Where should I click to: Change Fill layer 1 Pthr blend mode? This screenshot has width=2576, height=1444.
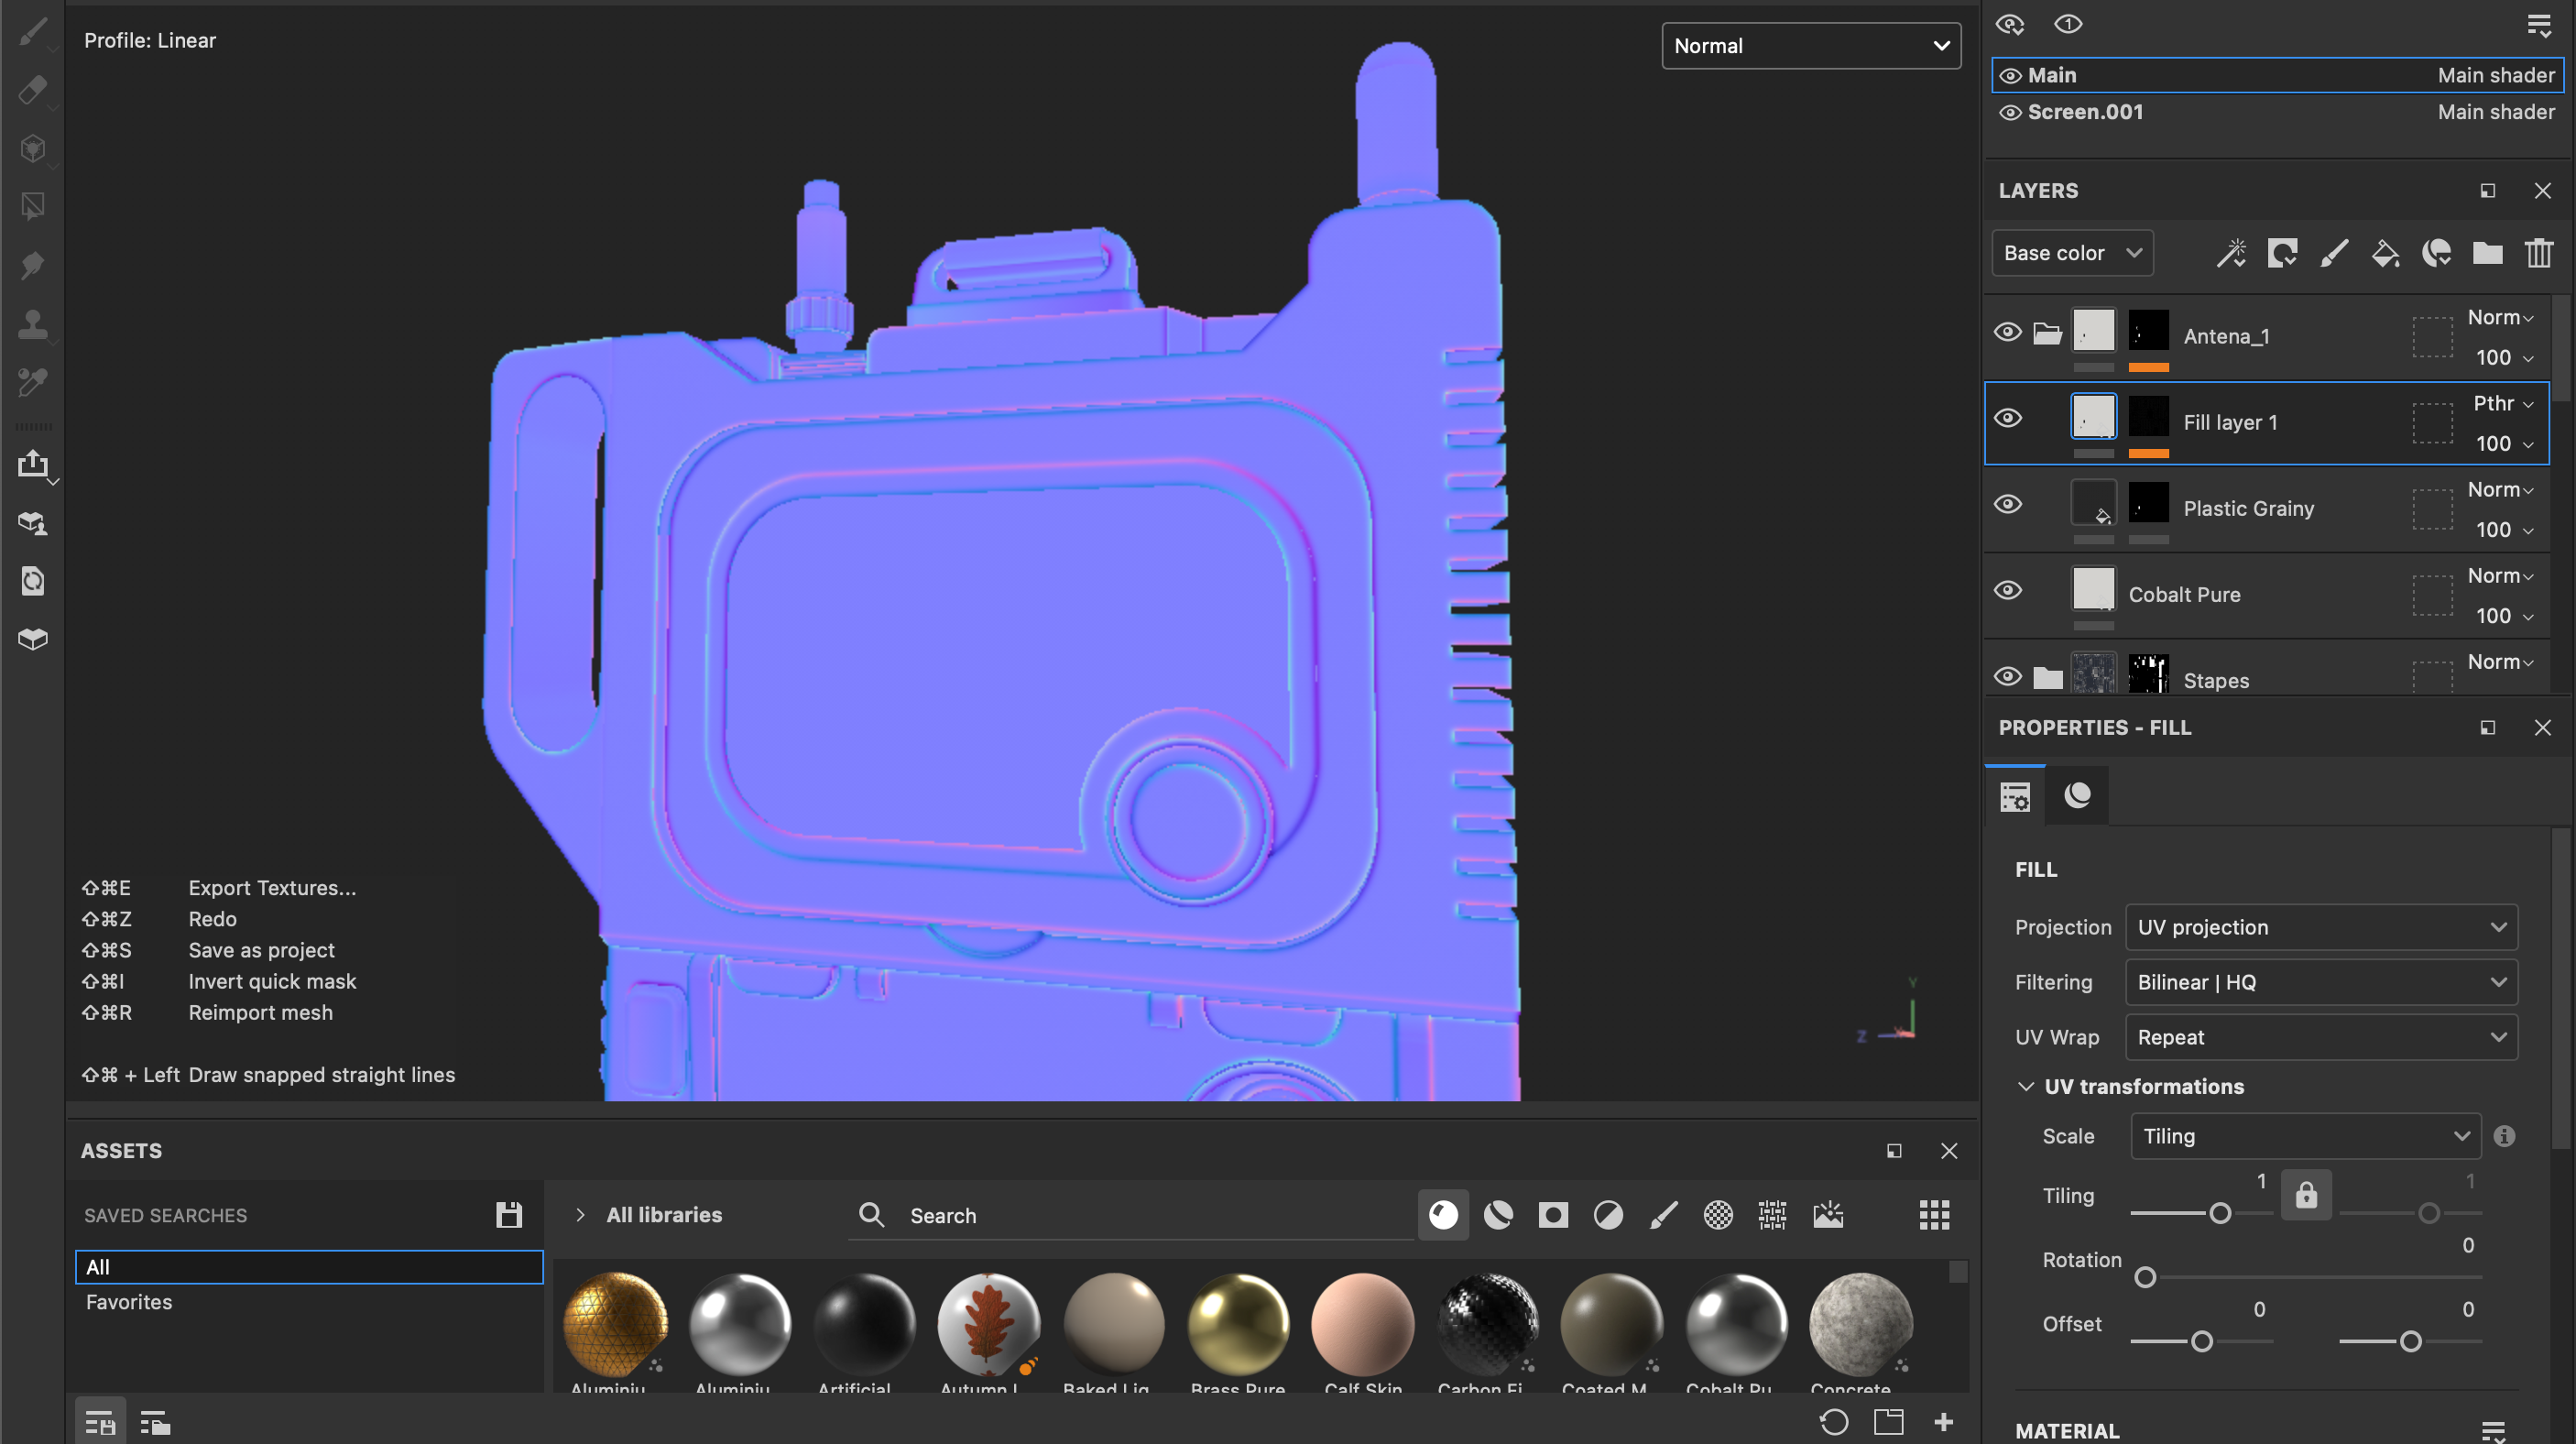(2503, 403)
